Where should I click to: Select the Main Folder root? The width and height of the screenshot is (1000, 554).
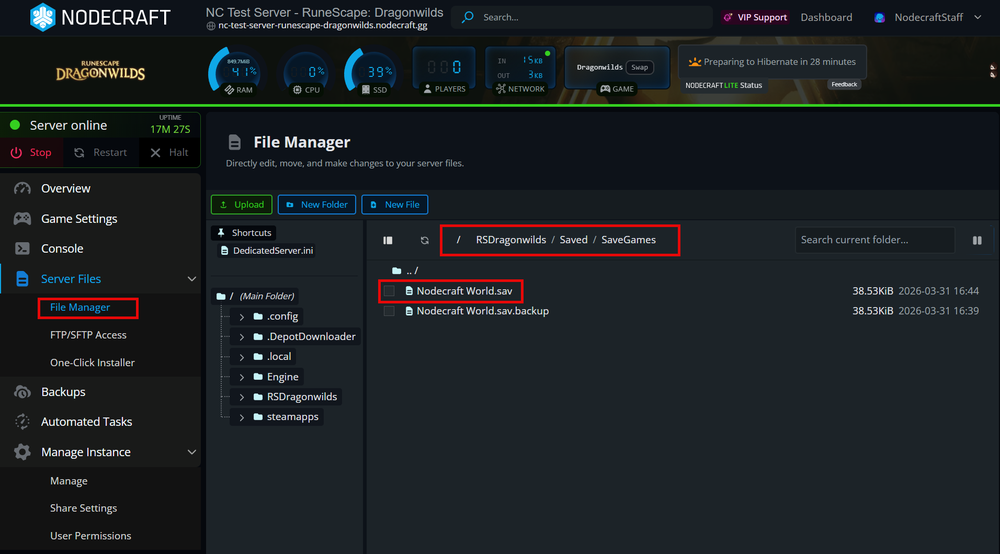(255, 296)
